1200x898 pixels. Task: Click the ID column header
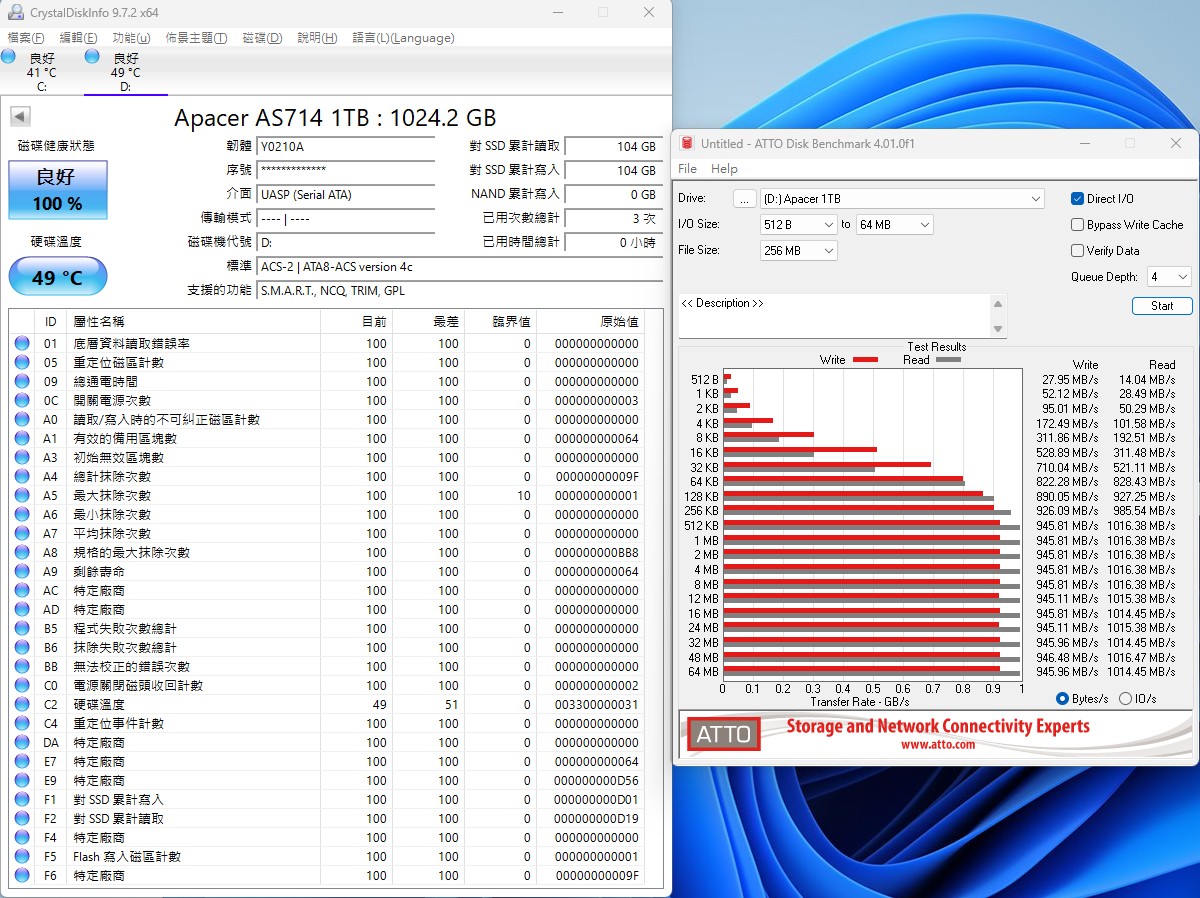pyautogui.click(x=51, y=322)
